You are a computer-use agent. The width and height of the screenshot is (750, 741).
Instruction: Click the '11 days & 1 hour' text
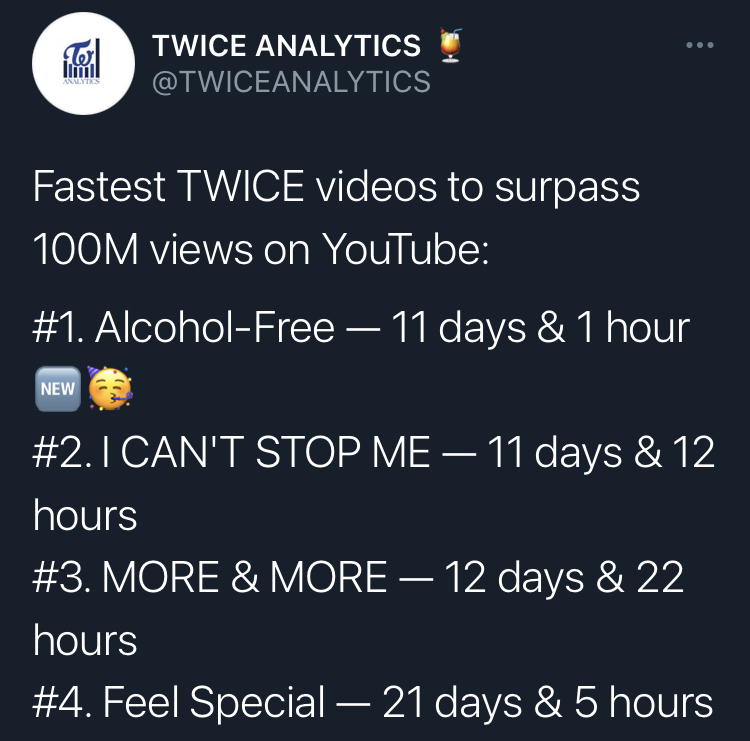pos(540,329)
